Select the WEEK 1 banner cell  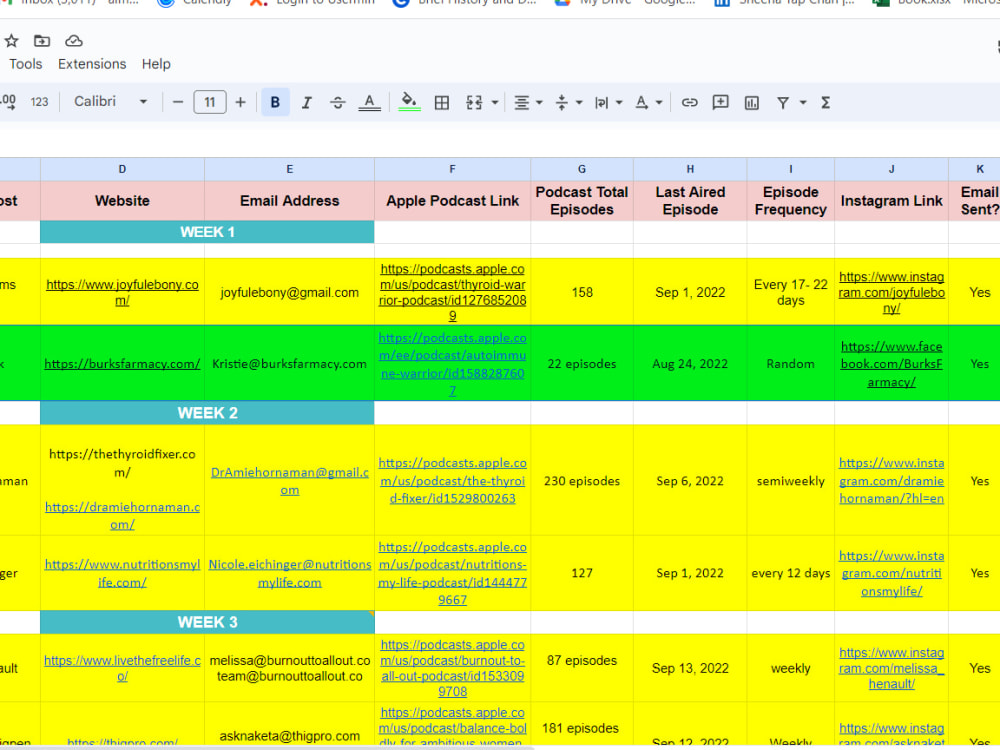pos(207,232)
